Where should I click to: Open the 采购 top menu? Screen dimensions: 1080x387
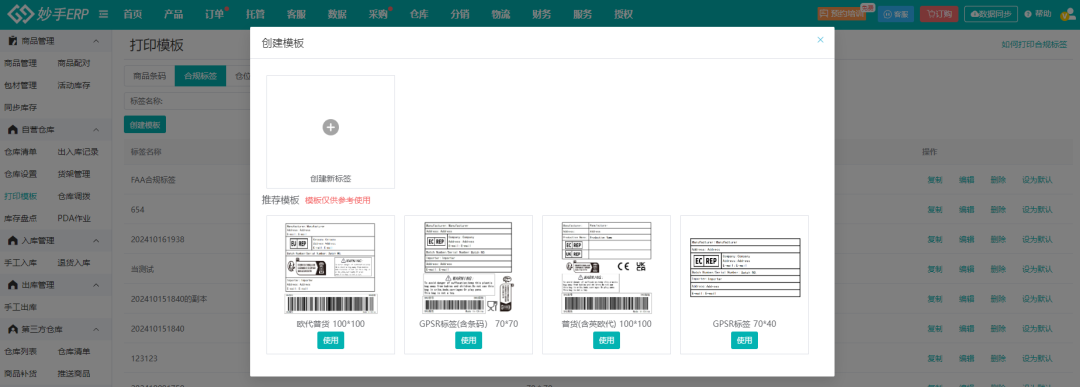[x=378, y=14]
